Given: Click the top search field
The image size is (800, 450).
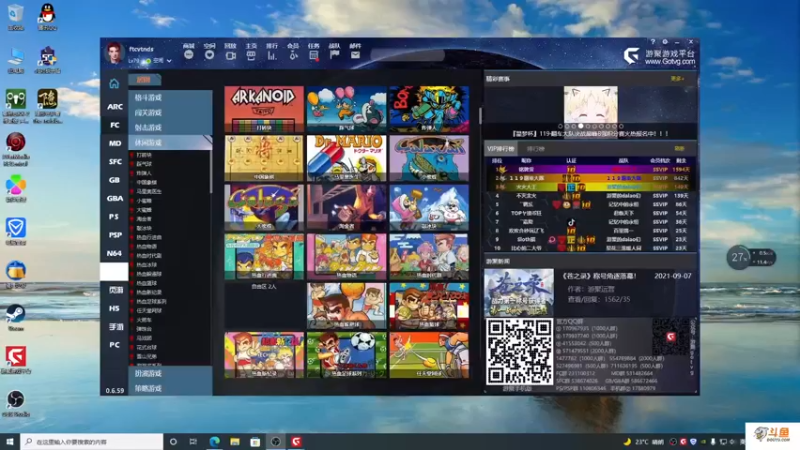Looking at the screenshot, I should 408,55.
